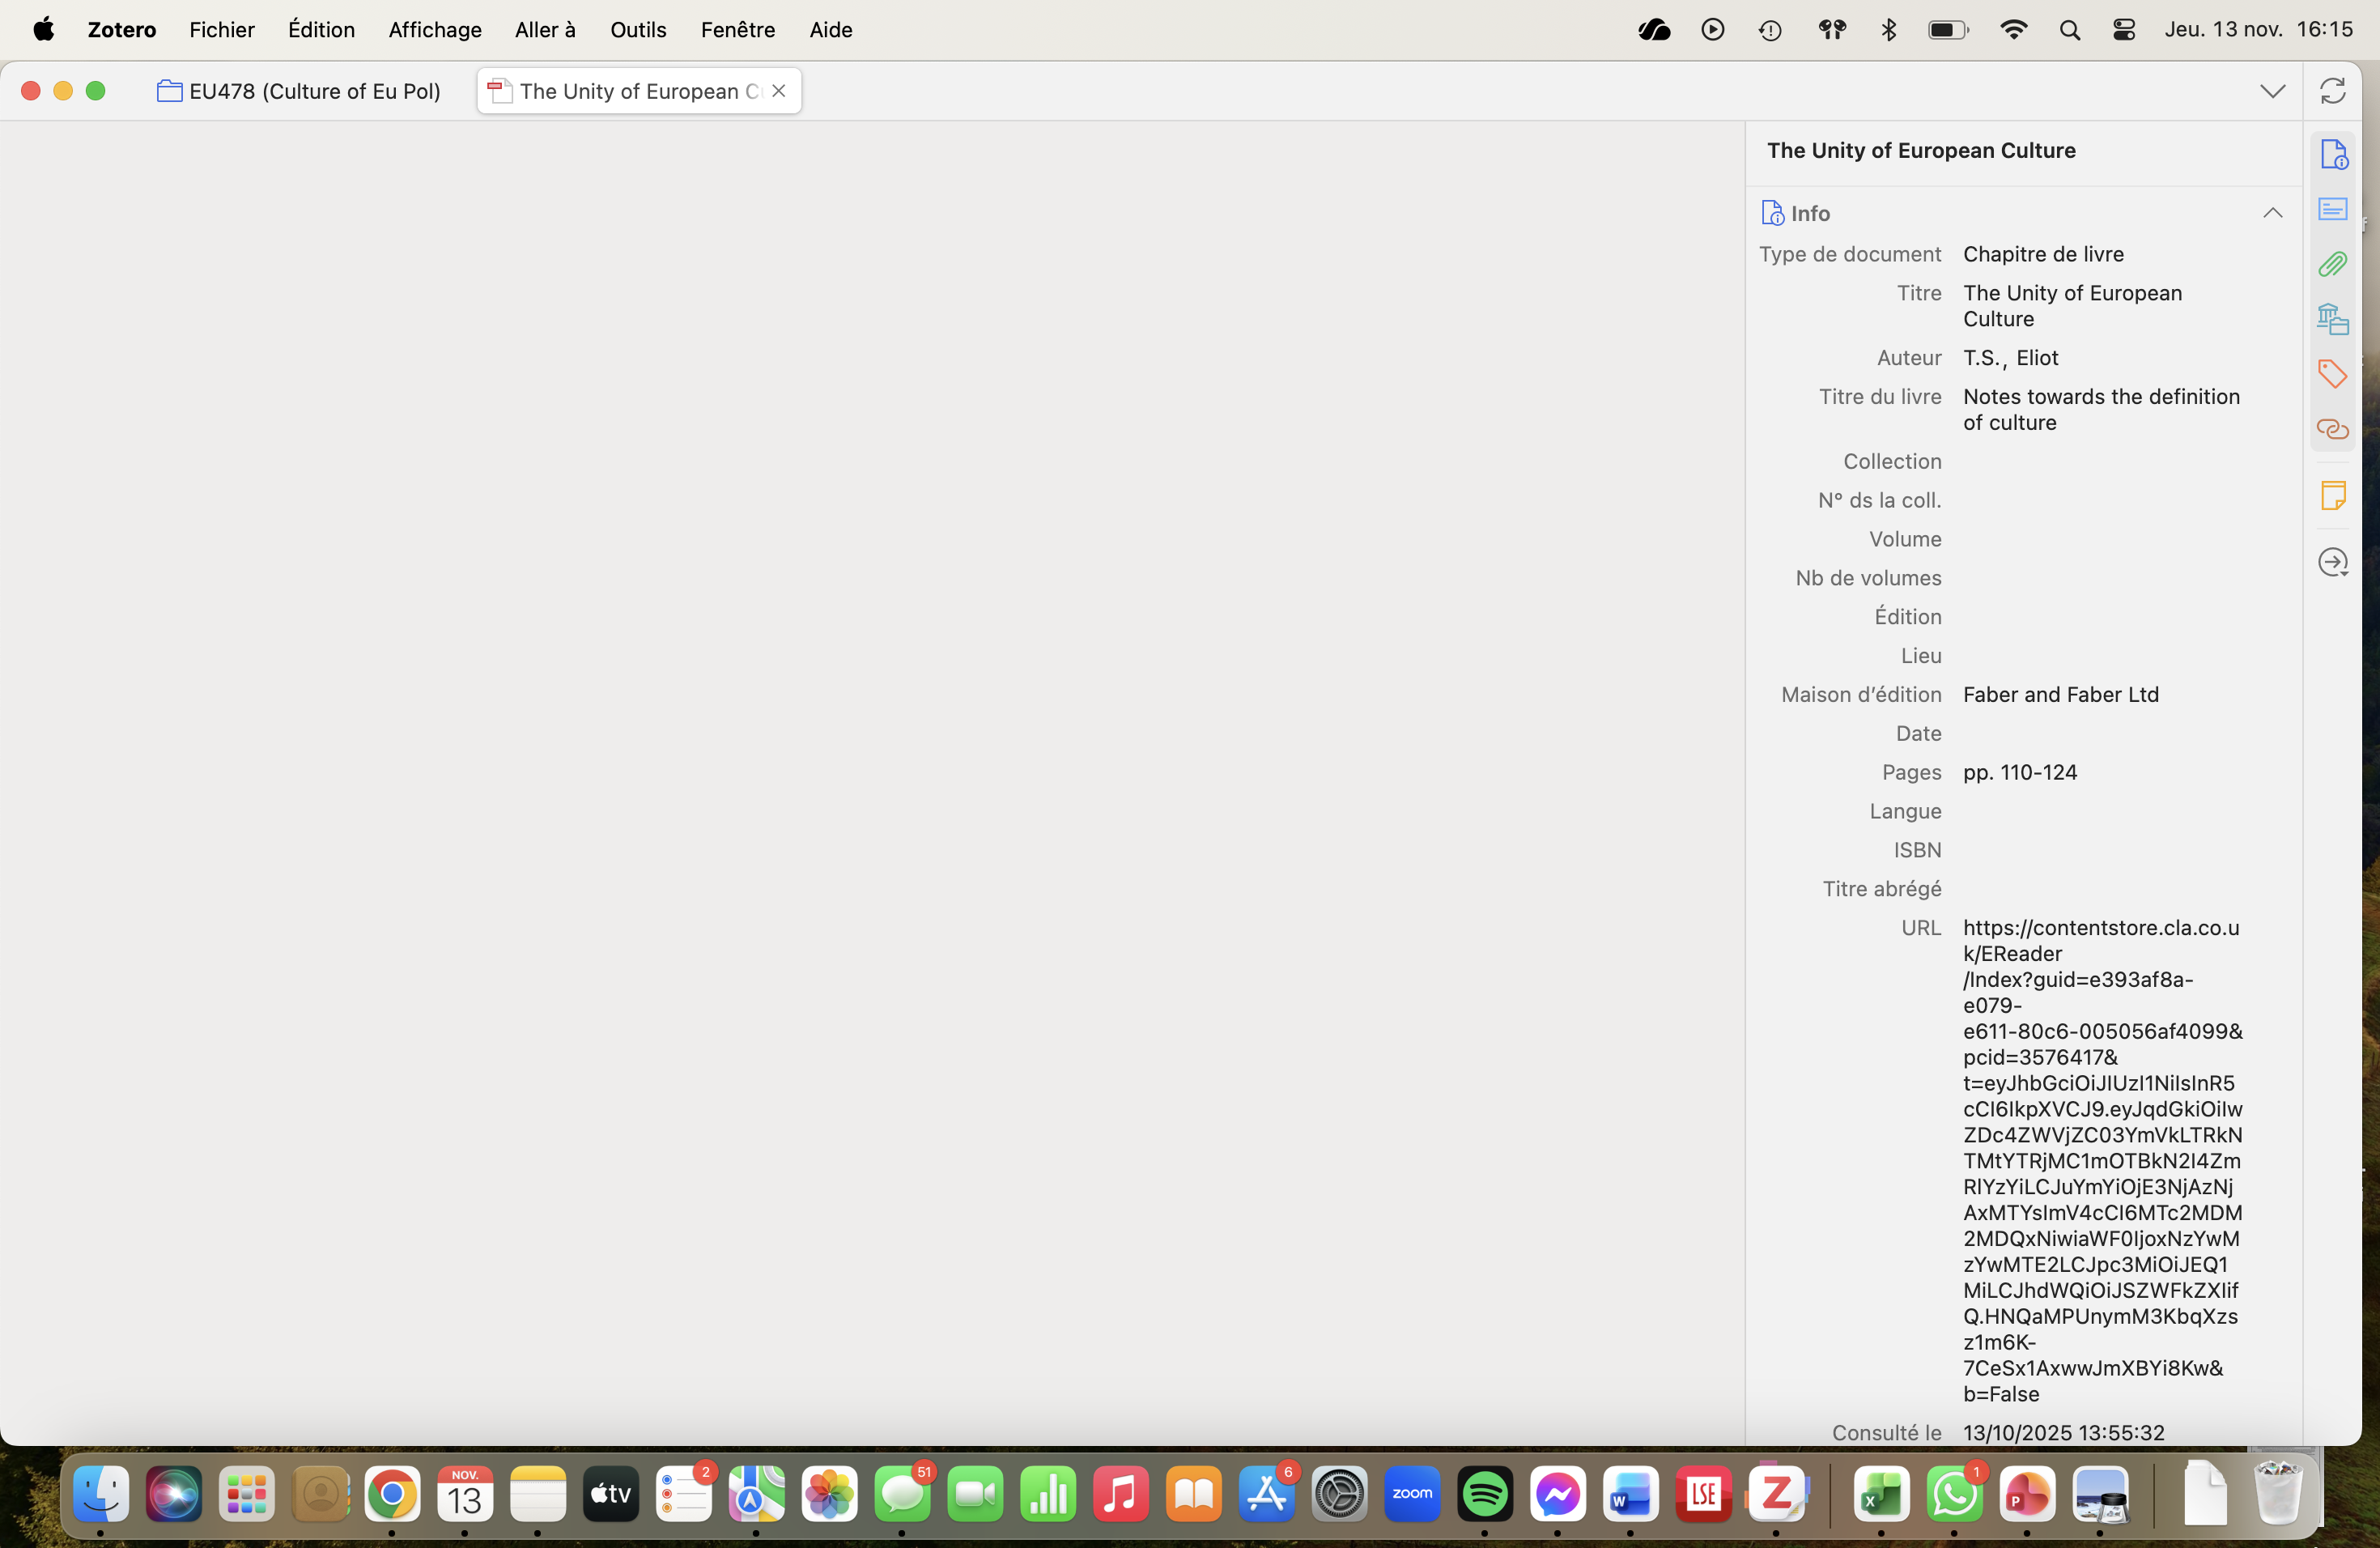This screenshot has height=1548, width=2380.
Task: Collapse the Info section chevron
Action: (x=2272, y=213)
